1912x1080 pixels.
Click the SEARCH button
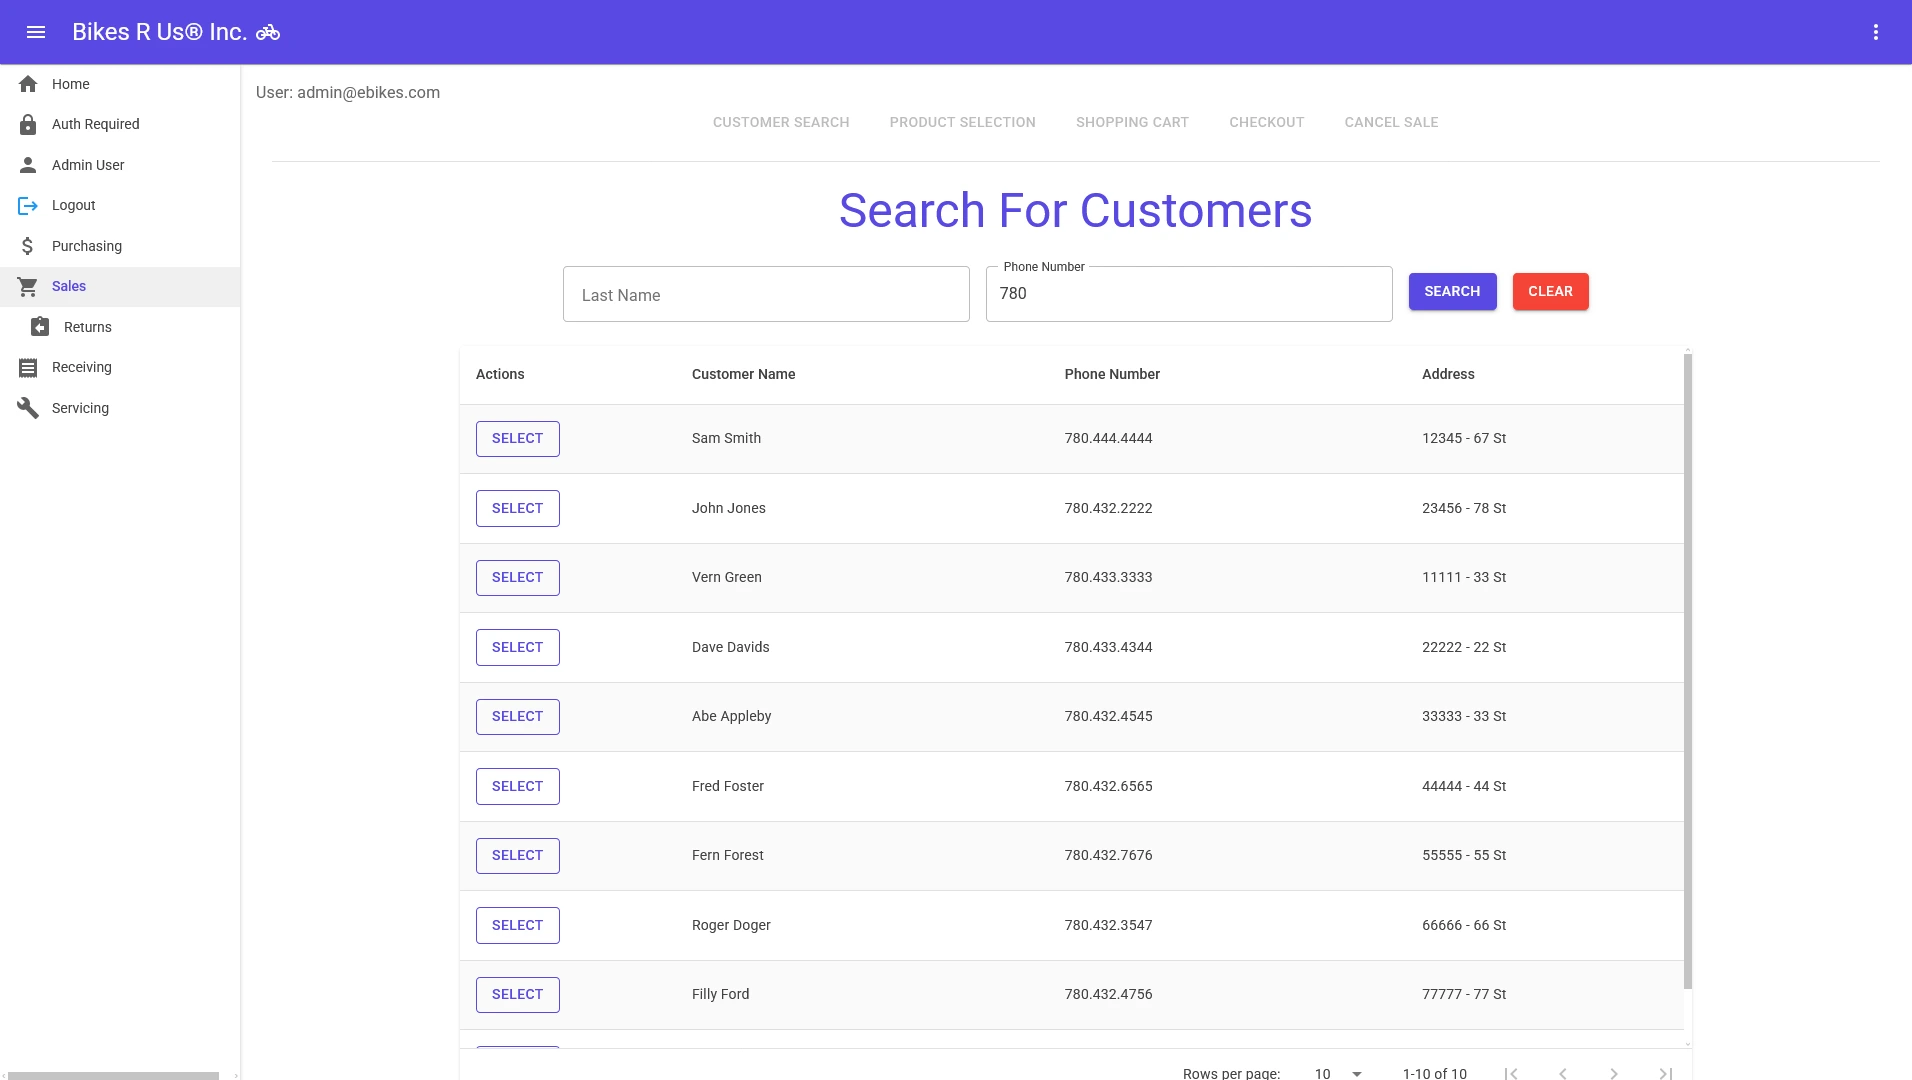1452,291
